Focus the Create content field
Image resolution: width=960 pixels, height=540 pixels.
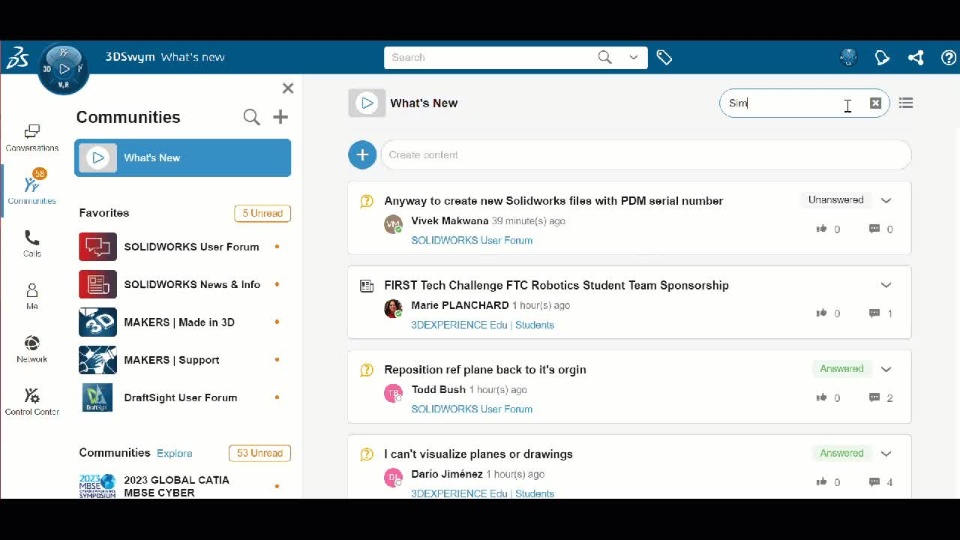tap(646, 155)
